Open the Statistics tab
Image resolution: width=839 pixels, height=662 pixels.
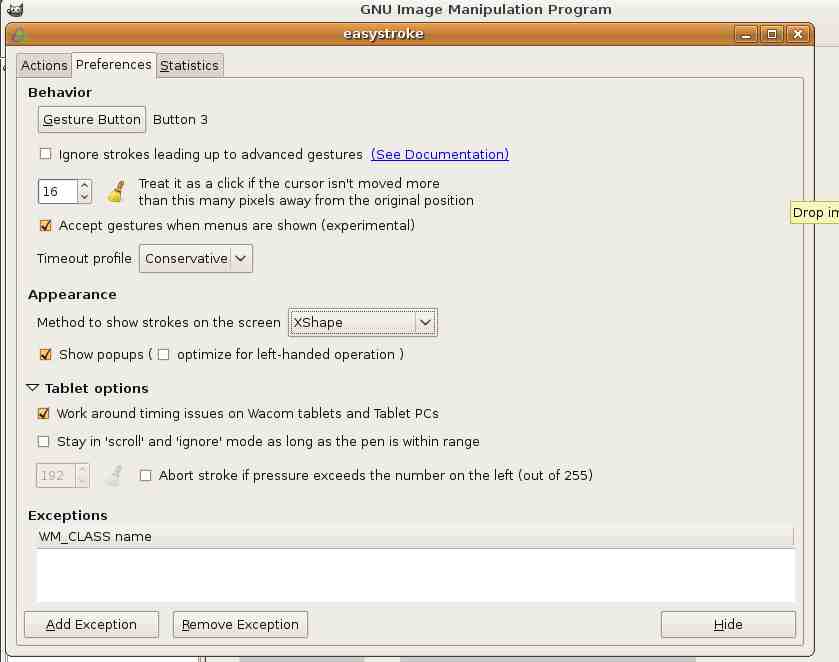(189, 65)
